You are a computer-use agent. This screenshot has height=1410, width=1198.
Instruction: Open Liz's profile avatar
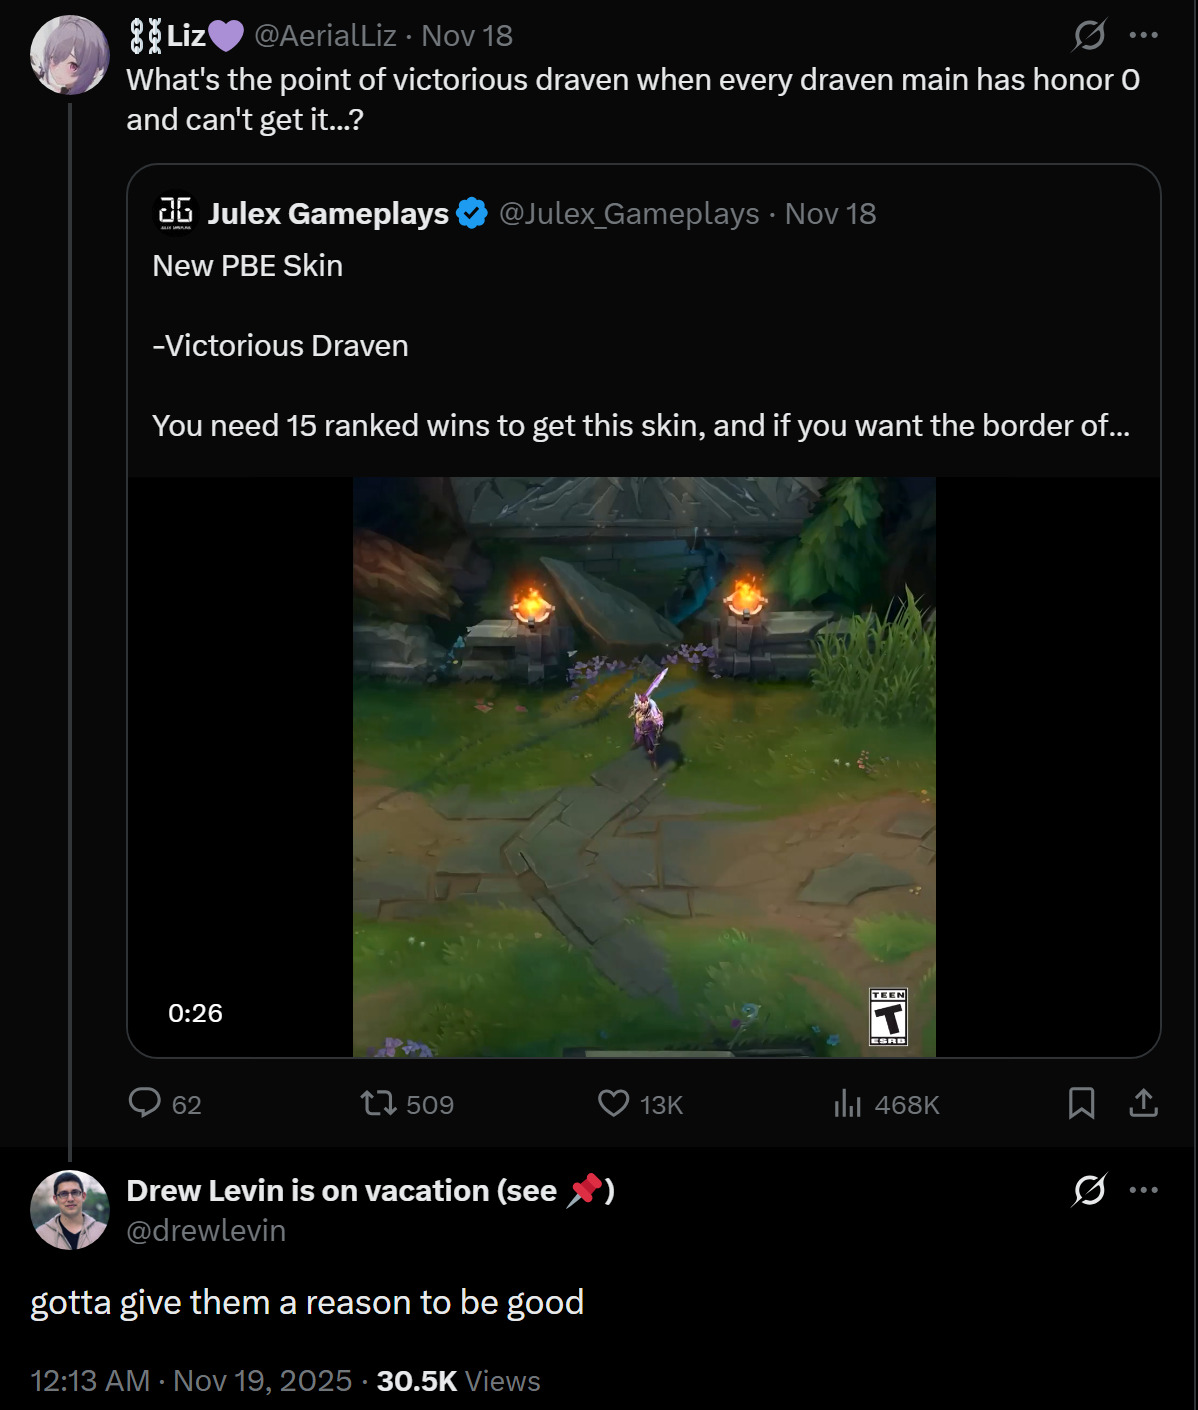[69, 55]
